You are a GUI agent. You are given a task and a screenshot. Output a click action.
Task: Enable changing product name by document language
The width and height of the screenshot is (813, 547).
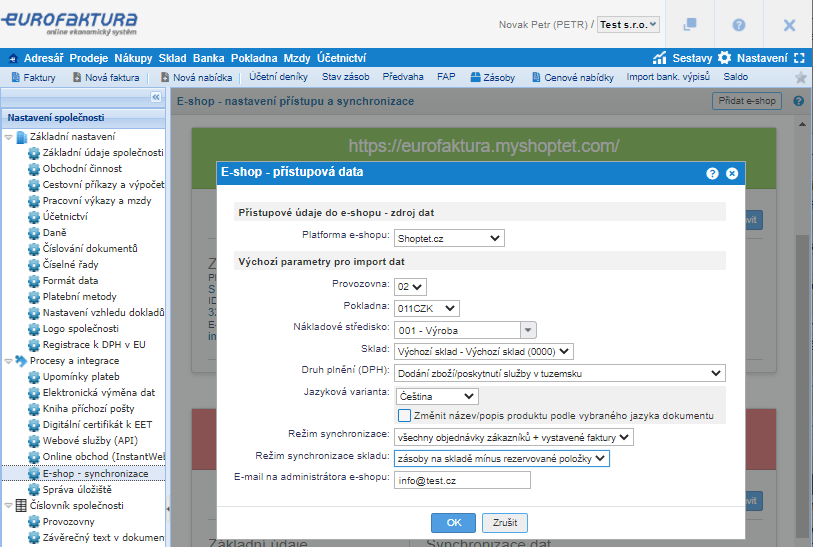(x=405, y=415)
